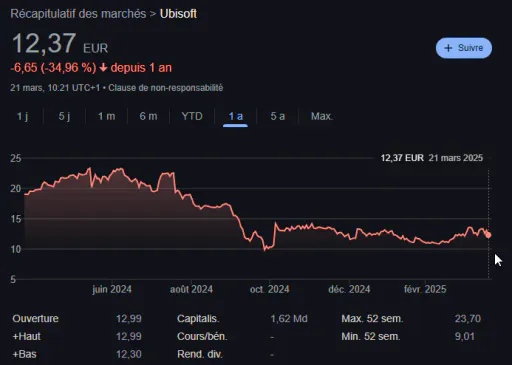Click the 1,62 Md capitalisation value

289,319
